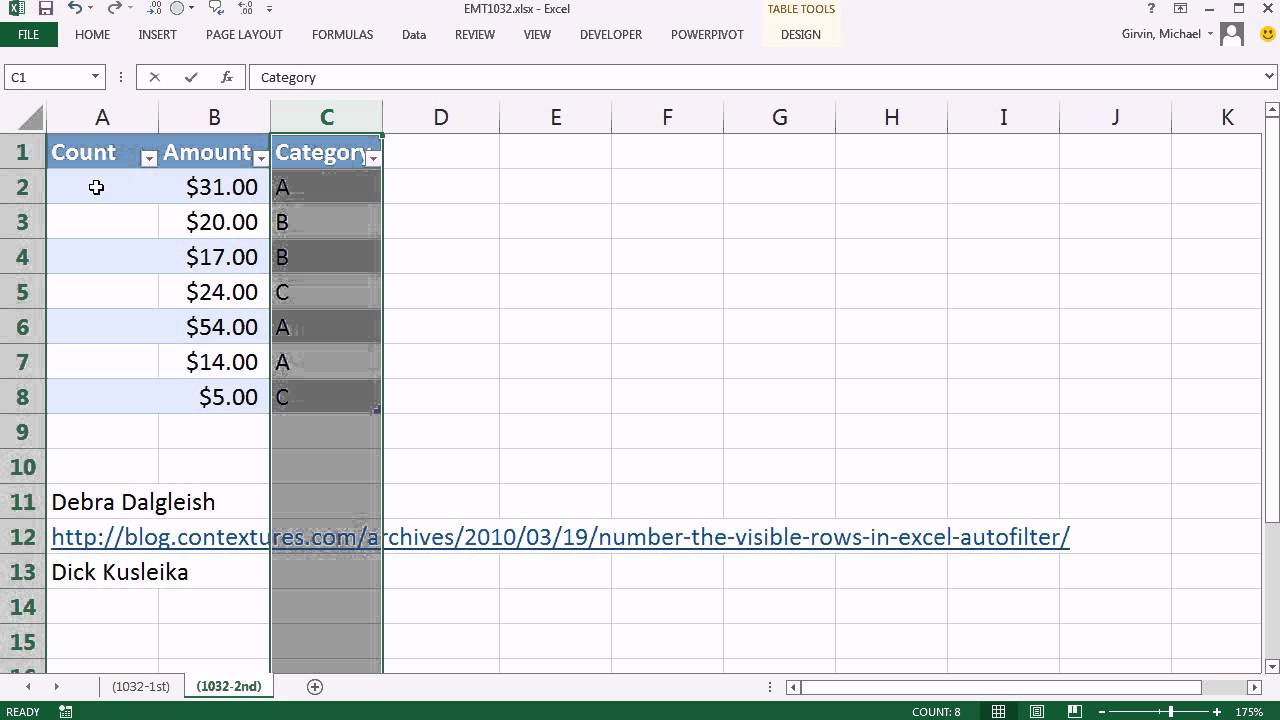The image size is (1280, 720).
Task: Select the (1032-2nd) sheet tab
Action: pos(229,686)
